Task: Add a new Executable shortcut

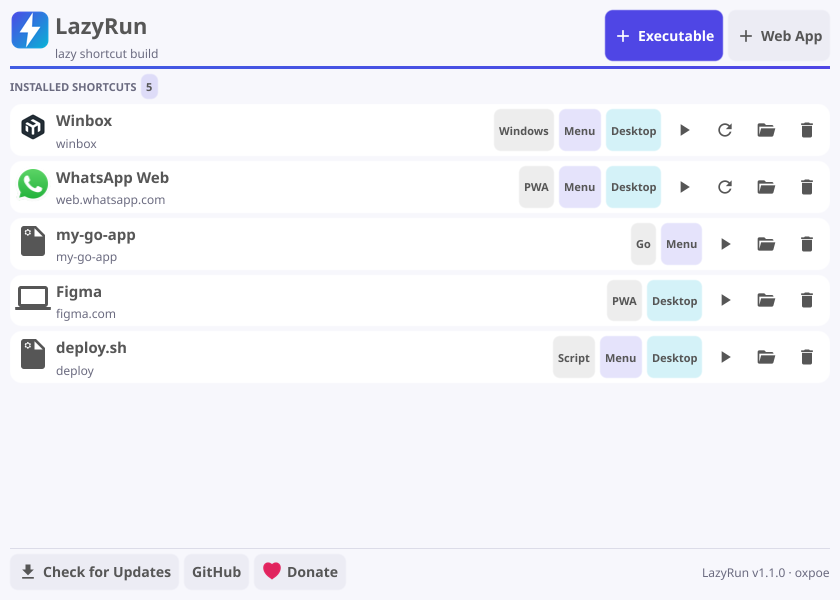Action: pyautogui.click(x=664, y=35)
